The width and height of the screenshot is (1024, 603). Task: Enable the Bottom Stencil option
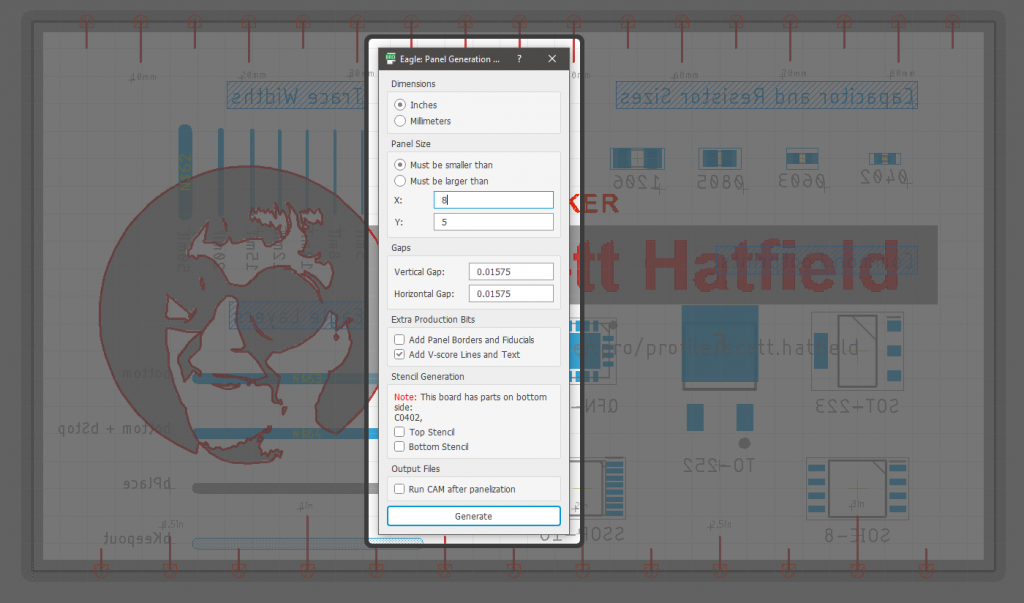pos(399,446)
